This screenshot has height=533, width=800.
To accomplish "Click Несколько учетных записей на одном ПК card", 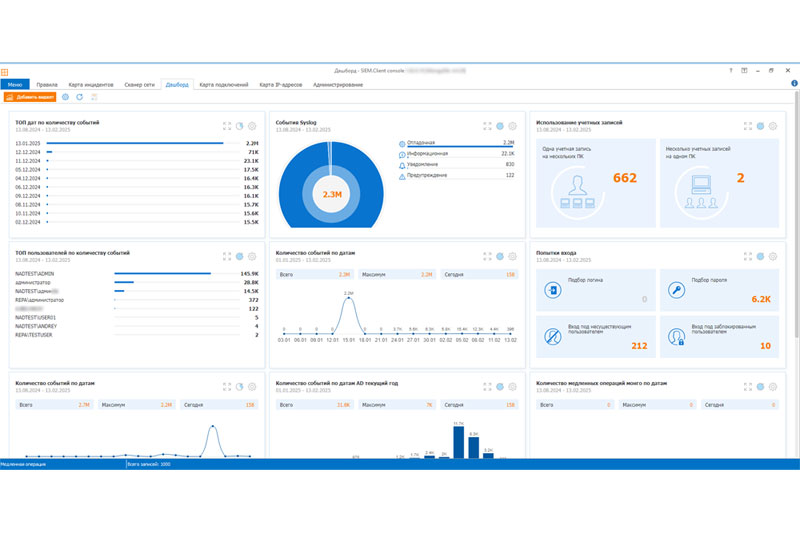I will pyautogui.click(x=719, y=183).
